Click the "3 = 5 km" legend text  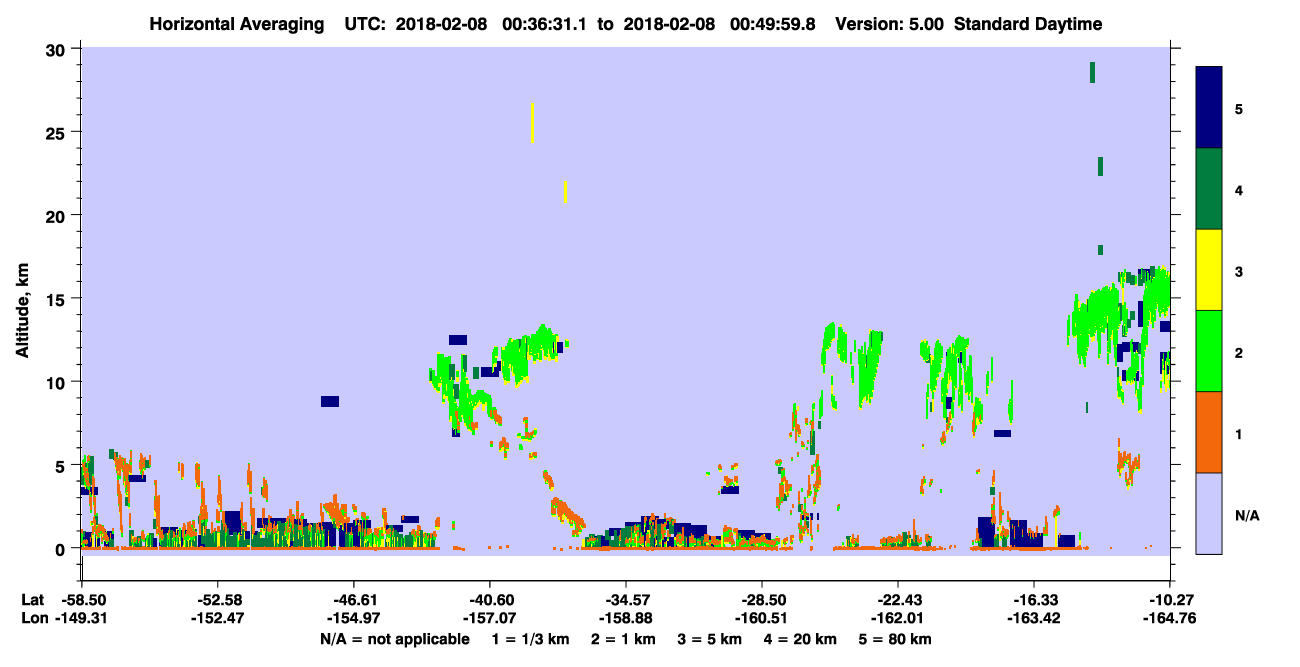pos(710,638)
